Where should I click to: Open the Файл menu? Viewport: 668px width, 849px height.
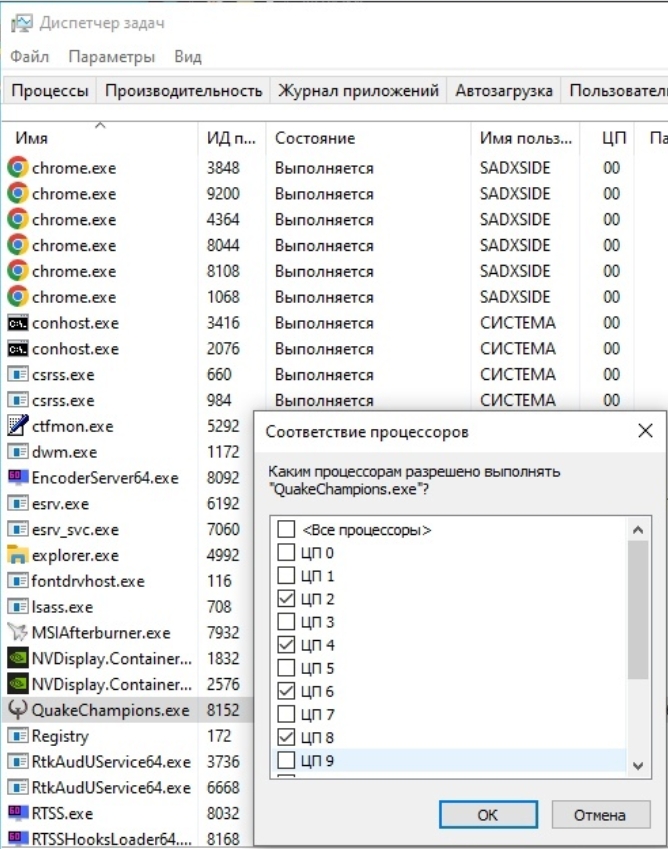click(x=29, y=56)
